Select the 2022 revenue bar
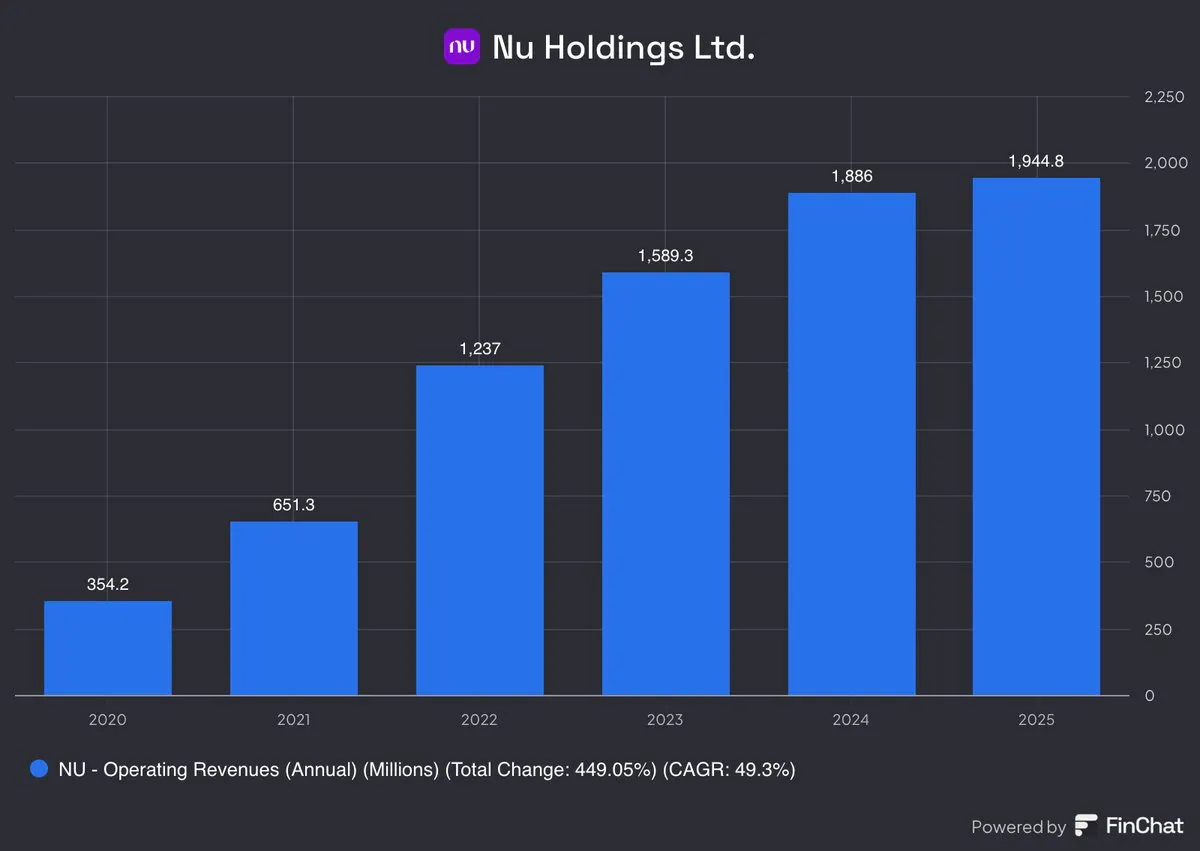This screenshot has height=851, width=1200. pos(480,530)
